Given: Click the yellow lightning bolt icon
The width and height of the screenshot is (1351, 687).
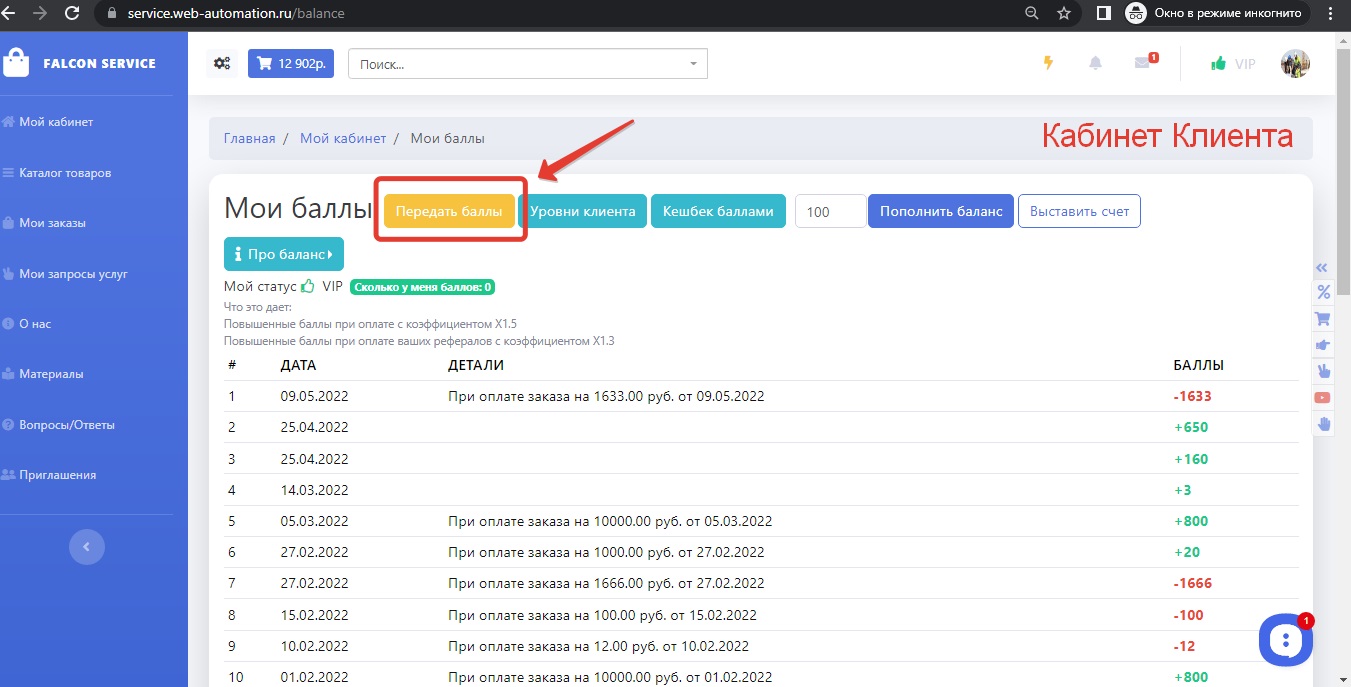Looking at the screenshot, I should 1048,63.
